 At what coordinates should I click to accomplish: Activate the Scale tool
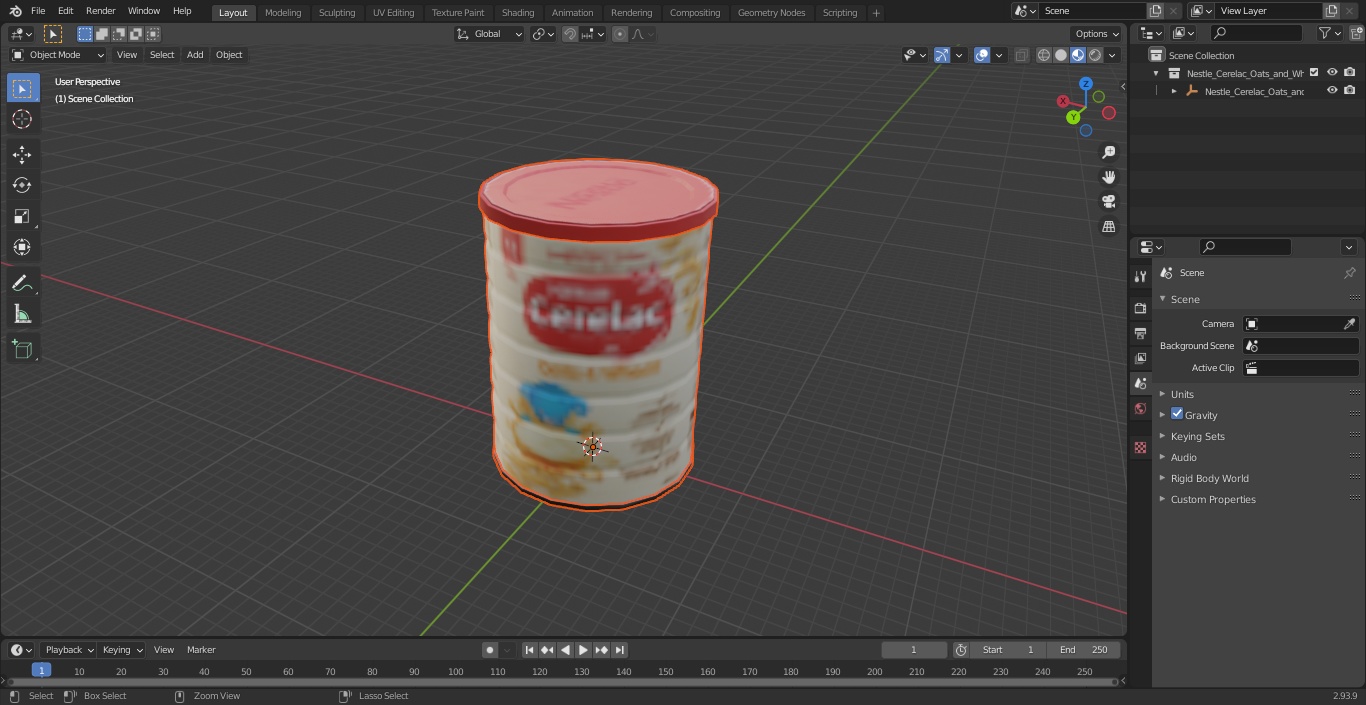pyautogui.click(x=22, y=216)
